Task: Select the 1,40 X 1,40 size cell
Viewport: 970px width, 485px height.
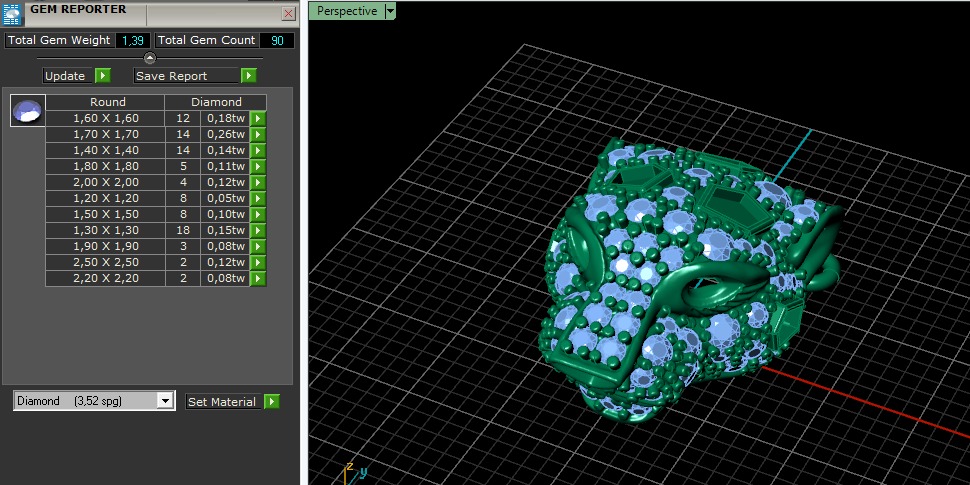Action: coord(106,150)
